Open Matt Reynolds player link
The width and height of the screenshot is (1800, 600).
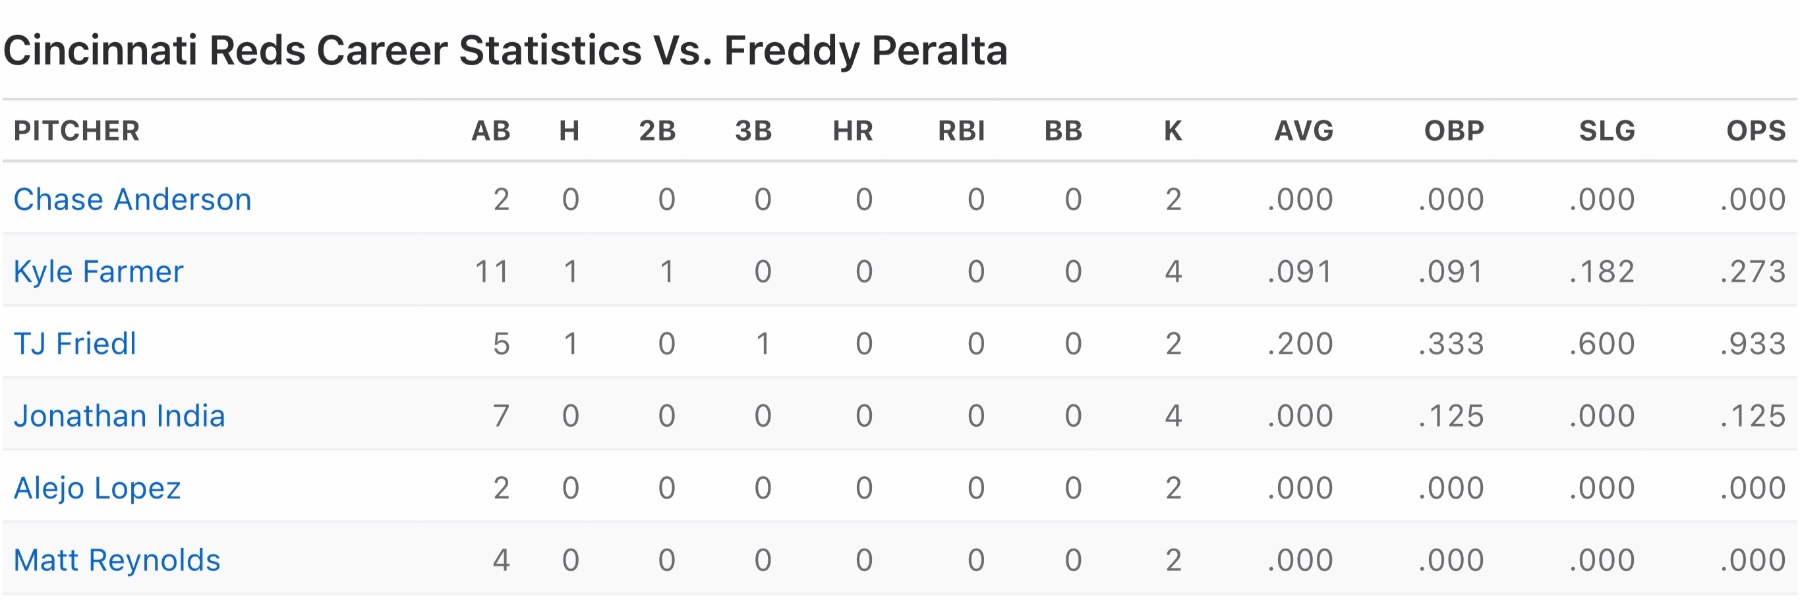(x=117, y=560)
